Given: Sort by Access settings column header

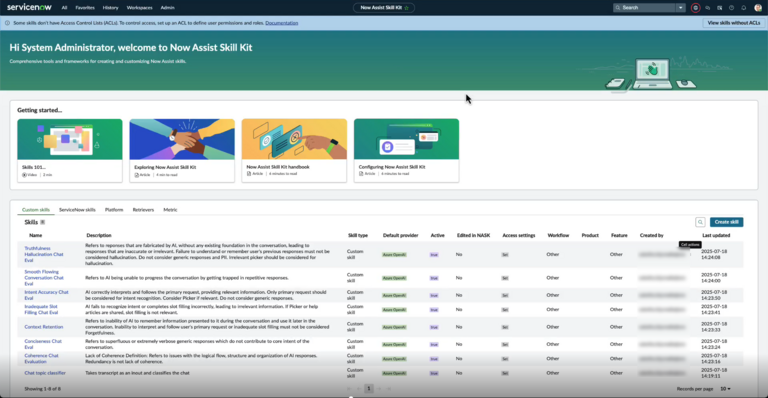Looking at the screenshot, I should pos(519,235).
